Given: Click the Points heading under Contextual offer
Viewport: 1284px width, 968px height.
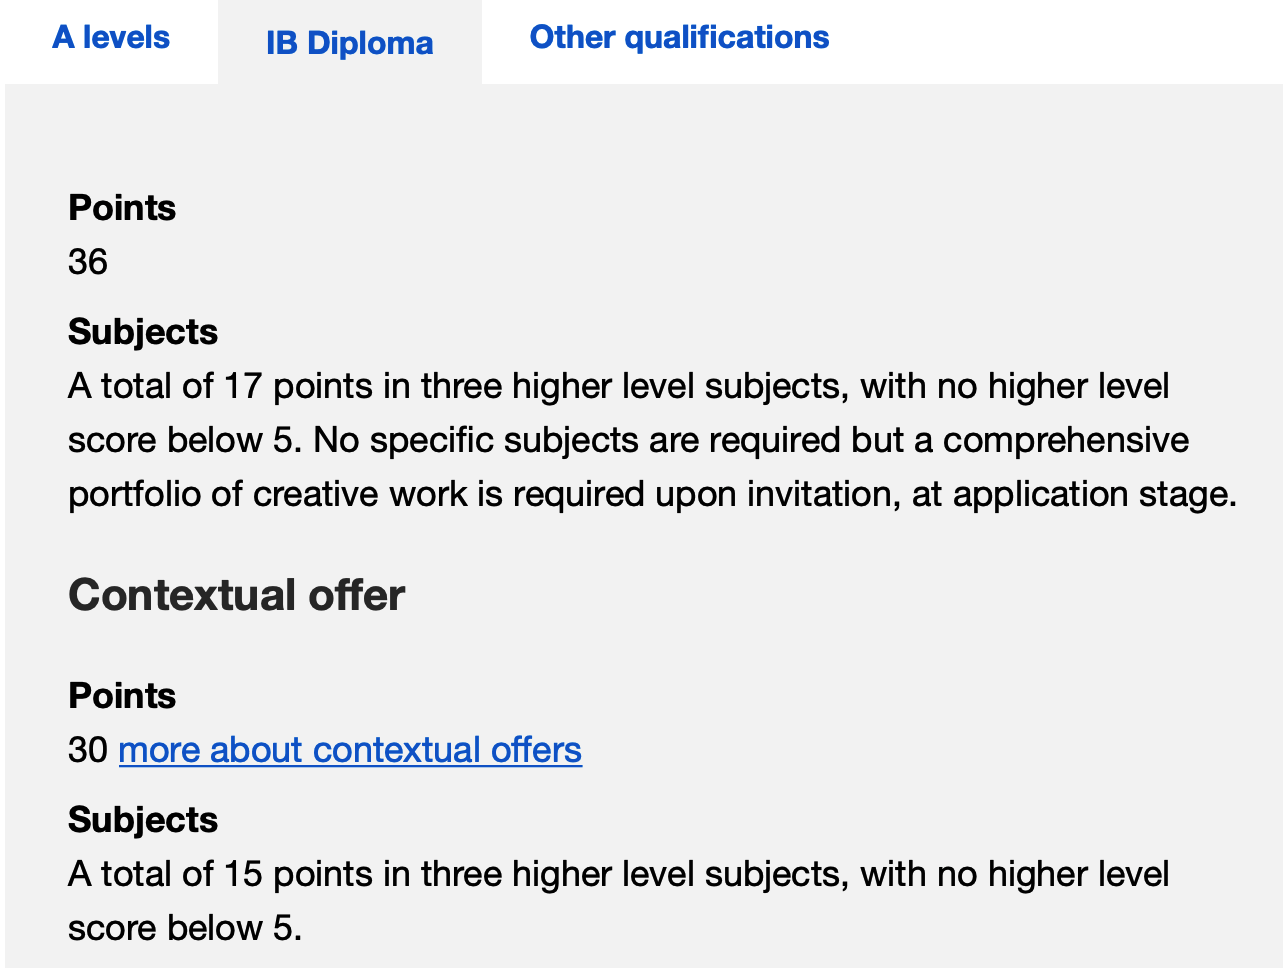Looking at the screenshot, I should click(x=122, y=696).
